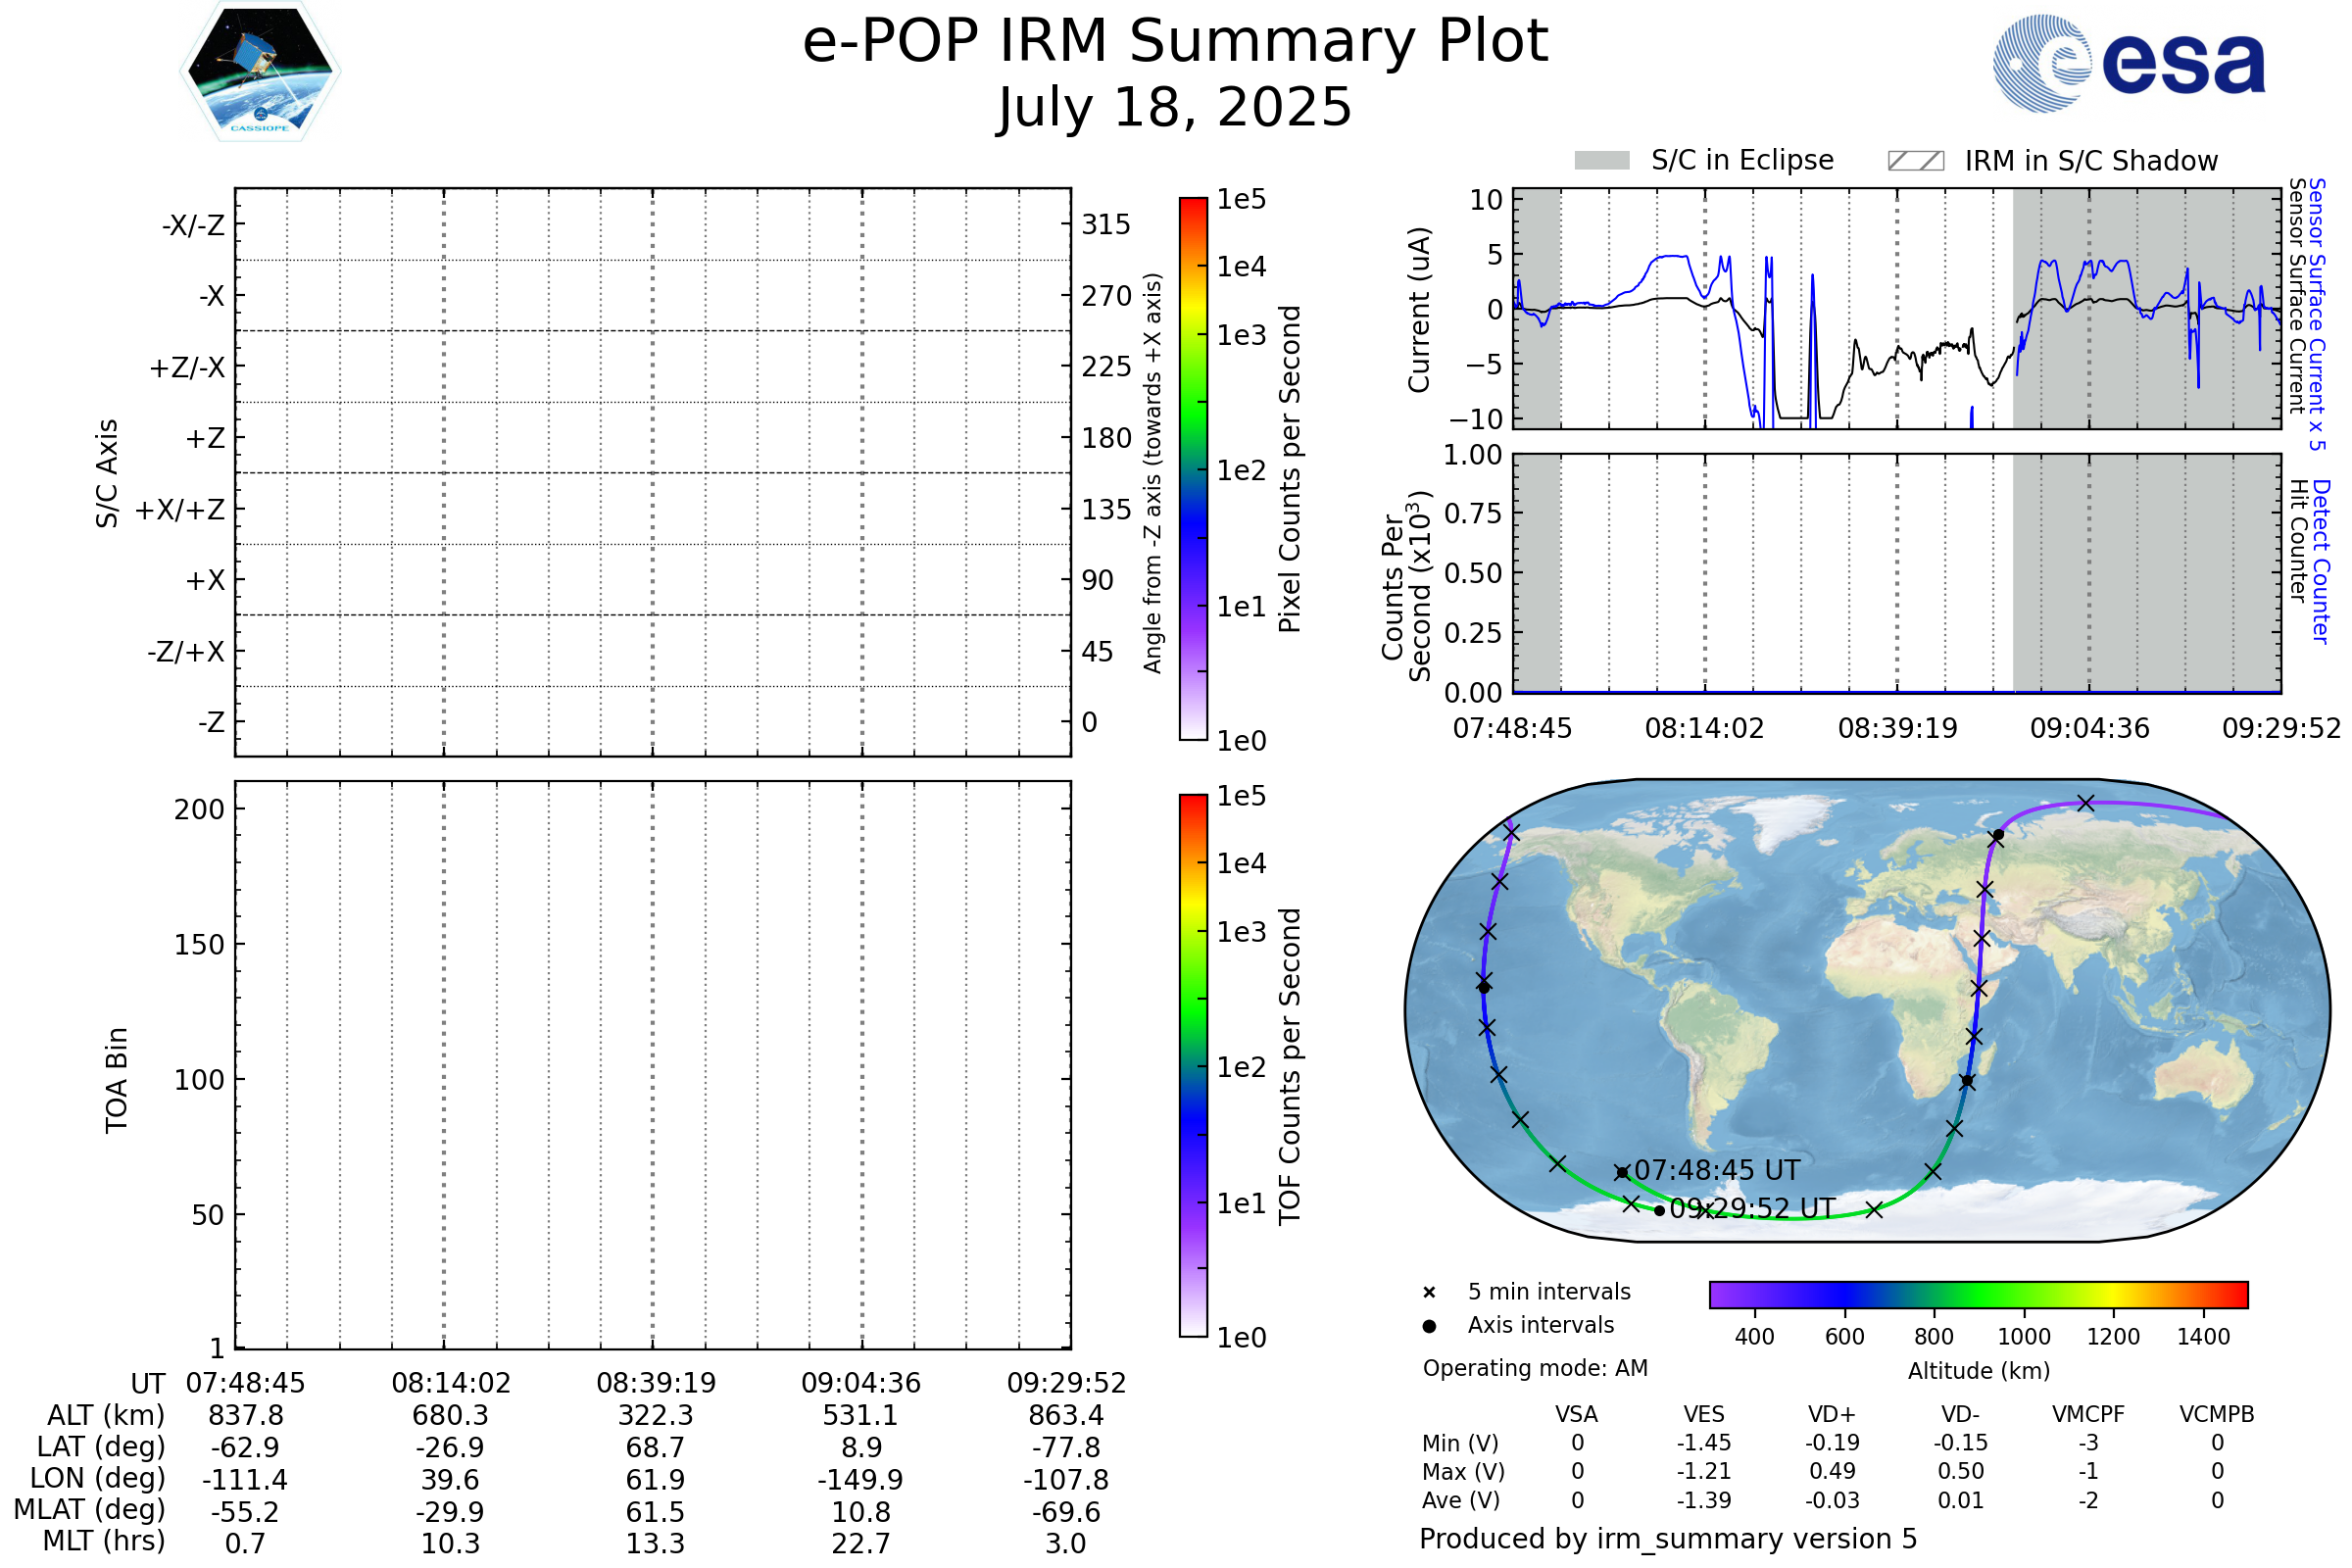Screen dimensions: 2352x1568
Task: Click the hatched IRM in S/C Shadow swatch
Action: pyautogui.click(x=1915, y=161)
